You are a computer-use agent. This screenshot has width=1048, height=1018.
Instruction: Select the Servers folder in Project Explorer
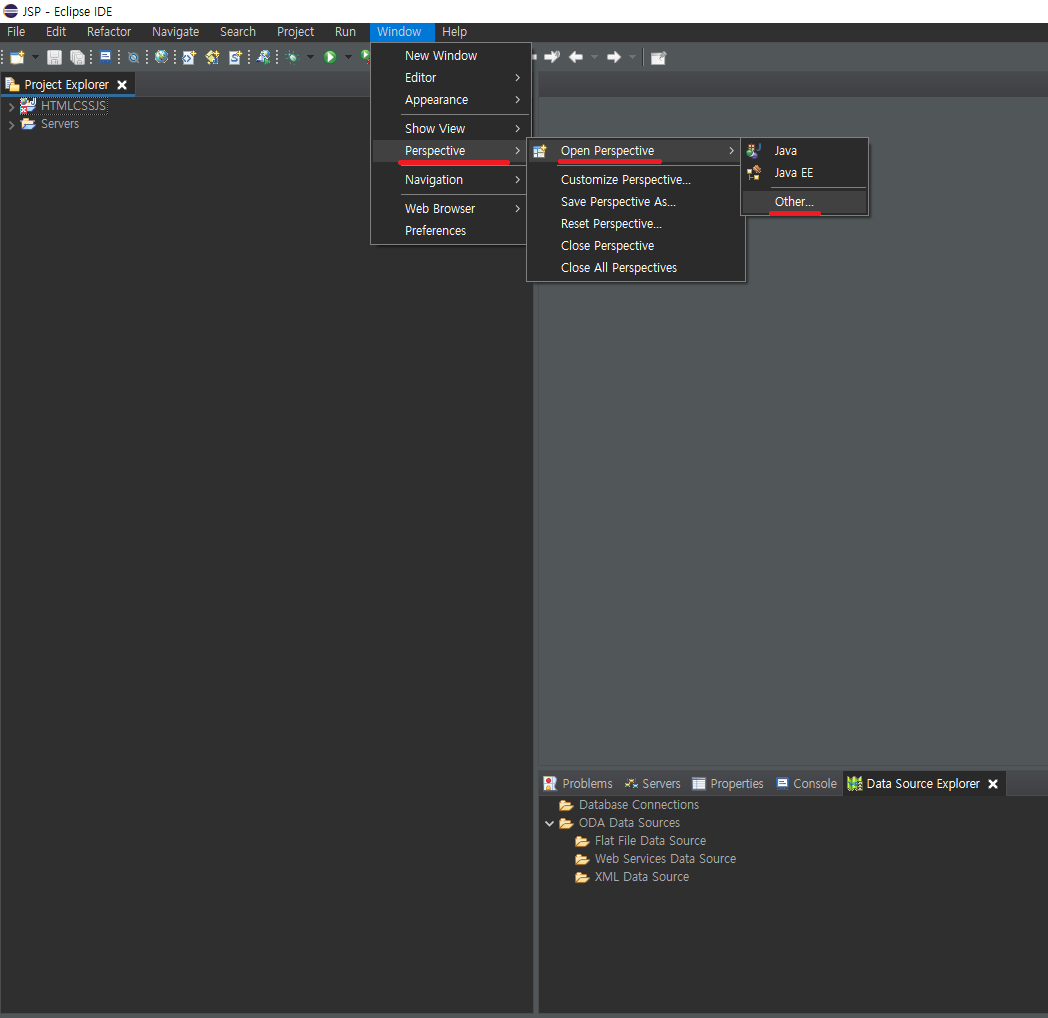(x=59, y=124)
